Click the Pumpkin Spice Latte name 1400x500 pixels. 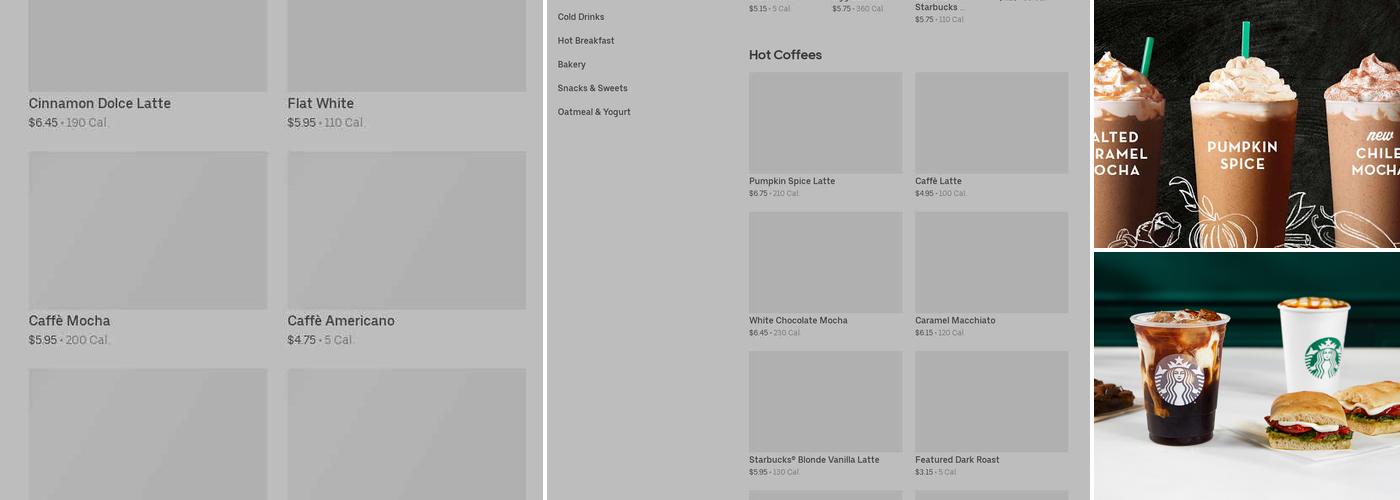click(792, 181)
